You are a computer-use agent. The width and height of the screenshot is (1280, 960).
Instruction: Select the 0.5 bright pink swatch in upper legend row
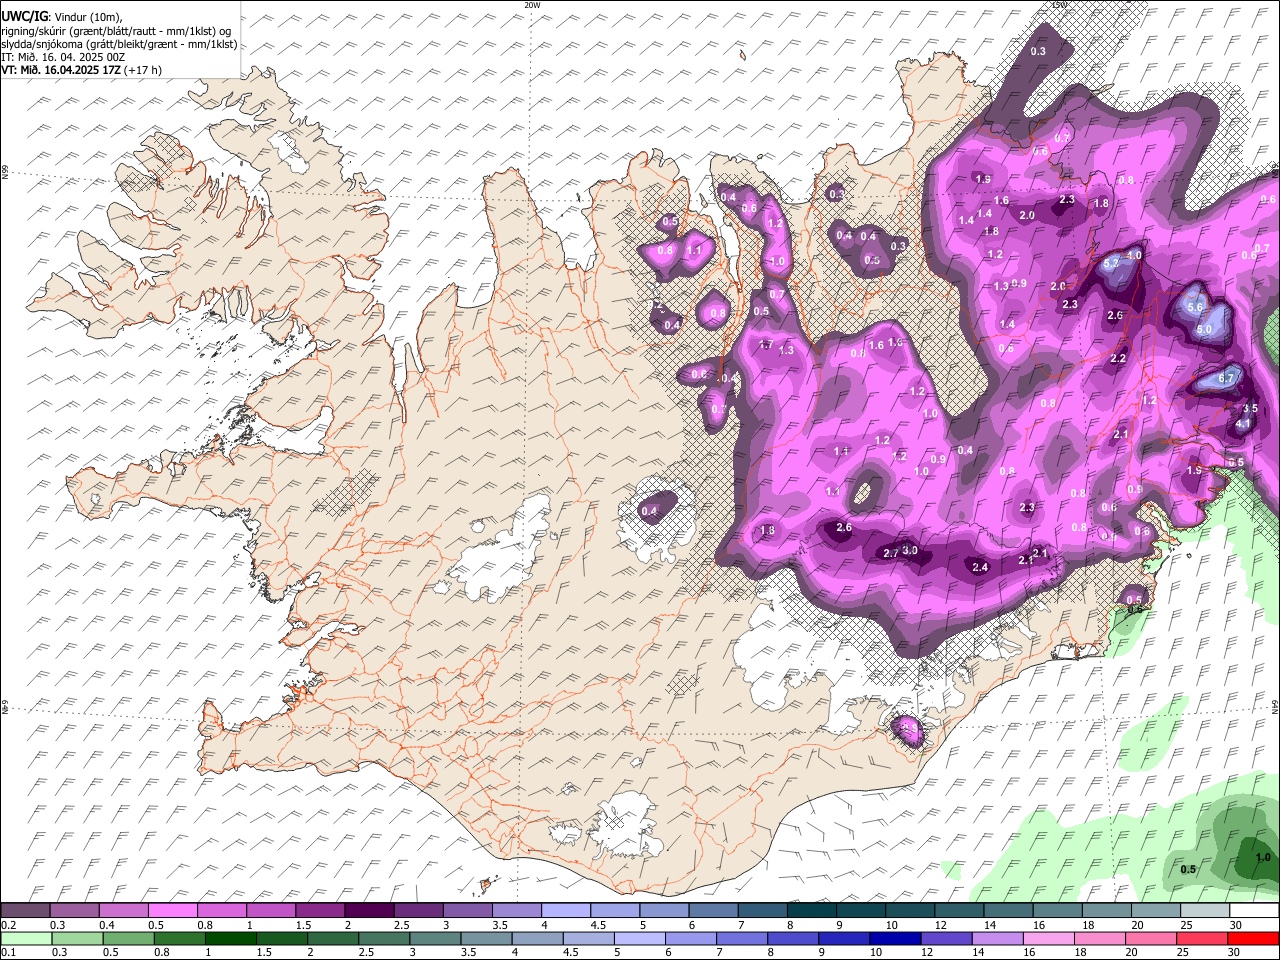172,911
